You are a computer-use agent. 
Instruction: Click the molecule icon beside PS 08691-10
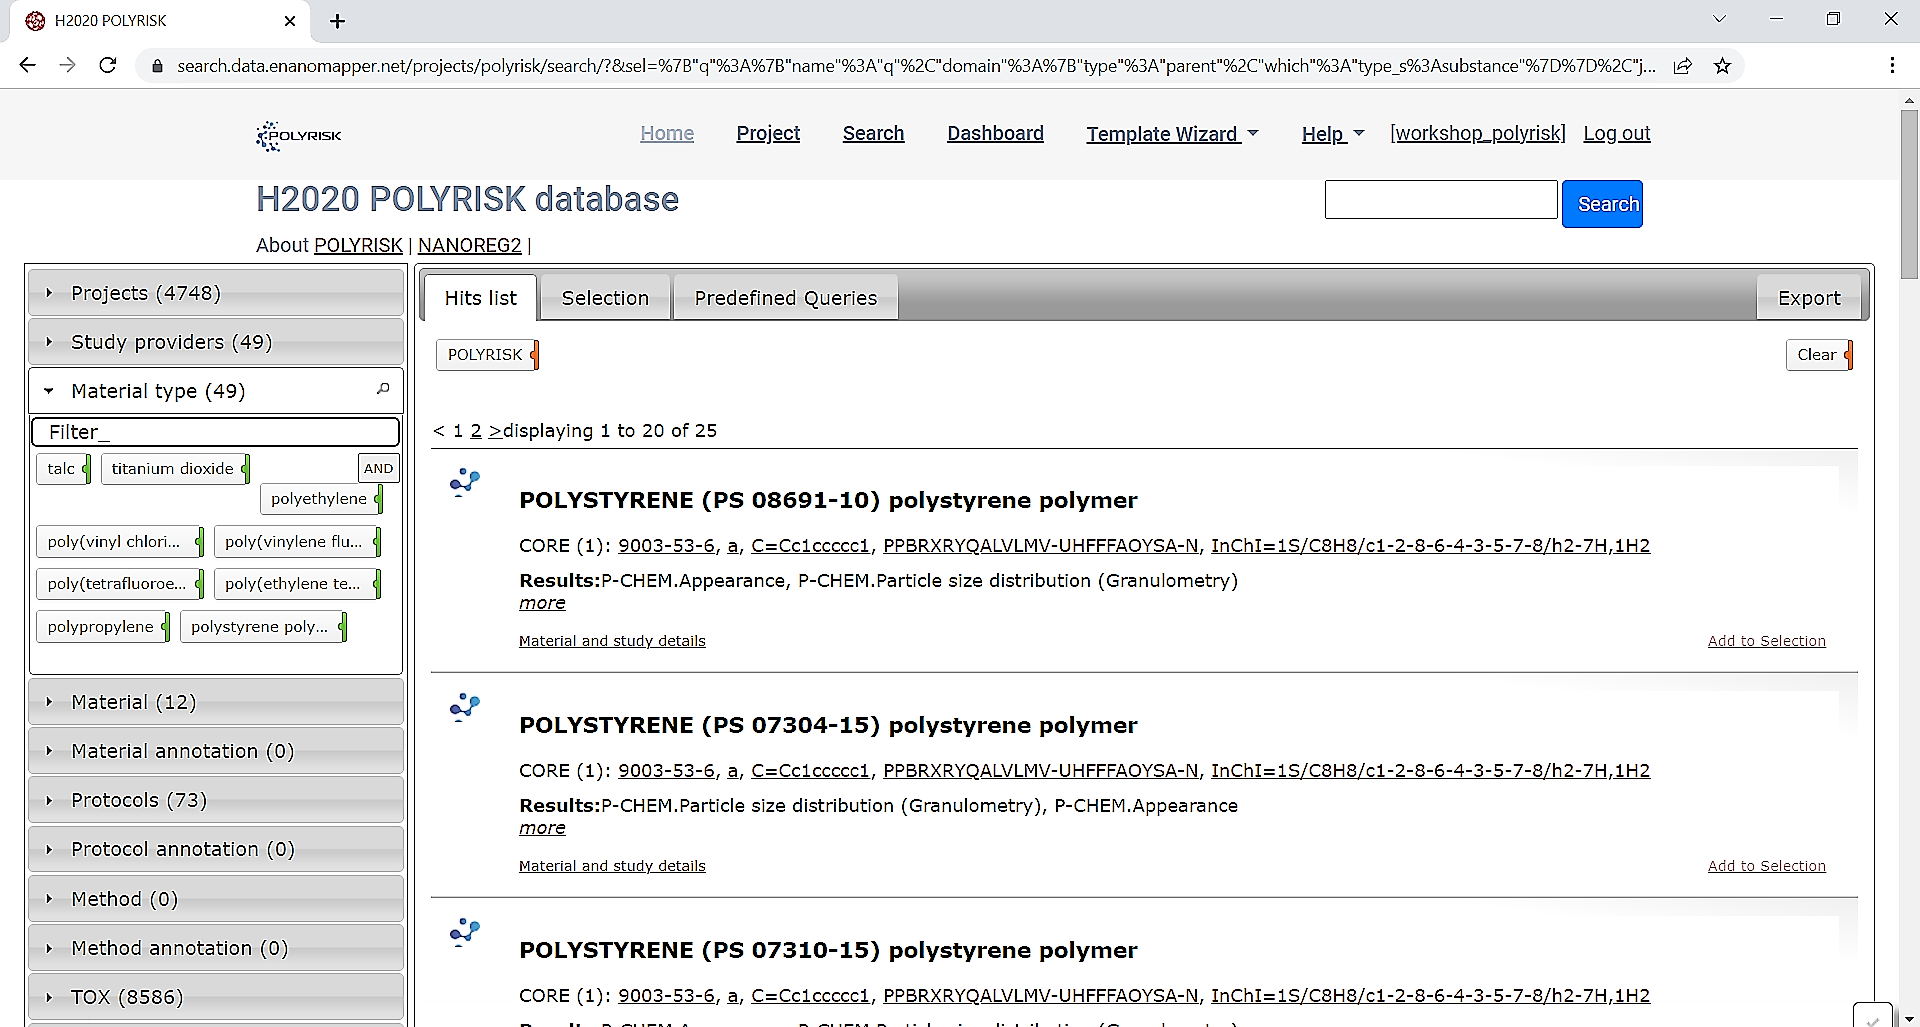click(x=464, y=482)
